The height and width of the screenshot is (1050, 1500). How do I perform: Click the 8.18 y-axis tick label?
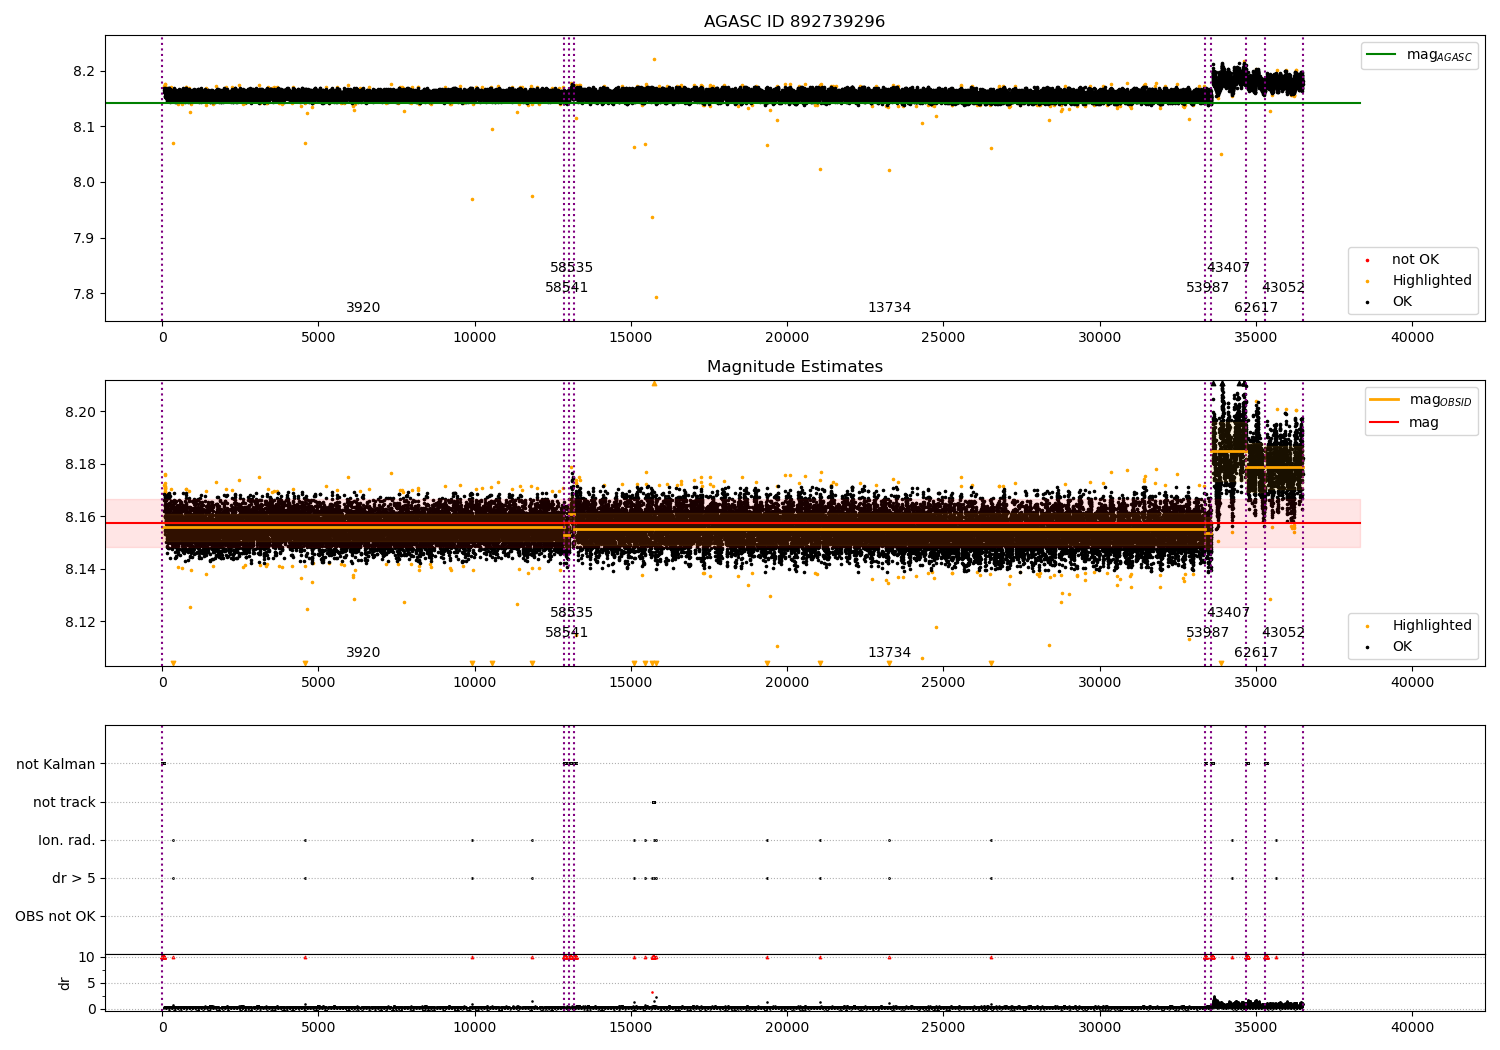click(x=80, y=465)
